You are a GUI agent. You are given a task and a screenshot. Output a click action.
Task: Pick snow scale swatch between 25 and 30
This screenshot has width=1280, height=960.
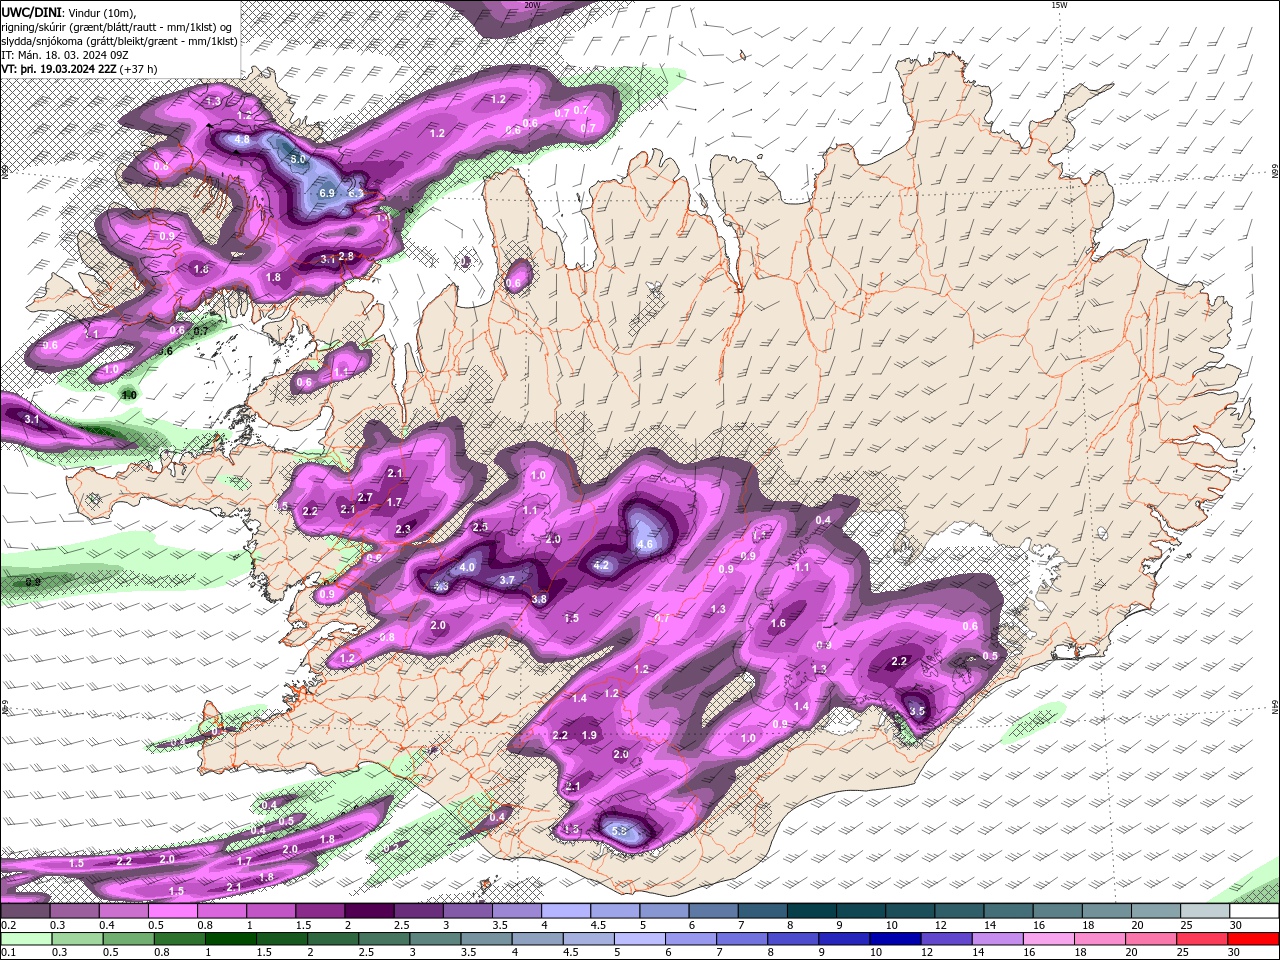[x=1205, y=911]
